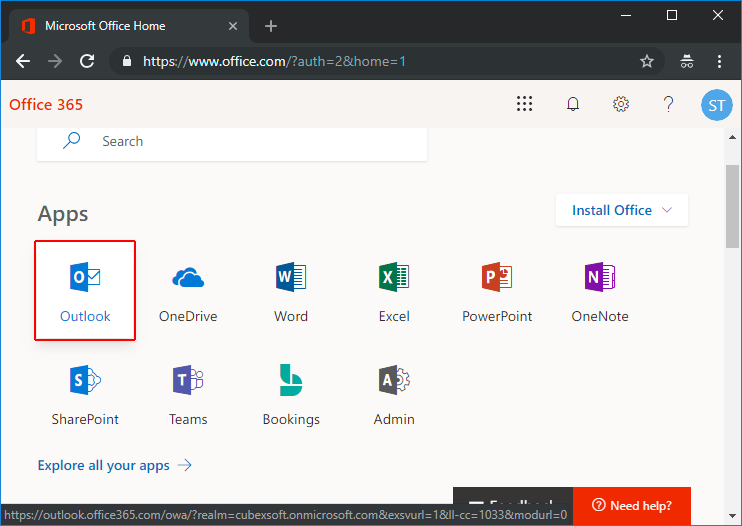Click the address bar URL
This screenshot has width=742, height=526.
point(274,61)
